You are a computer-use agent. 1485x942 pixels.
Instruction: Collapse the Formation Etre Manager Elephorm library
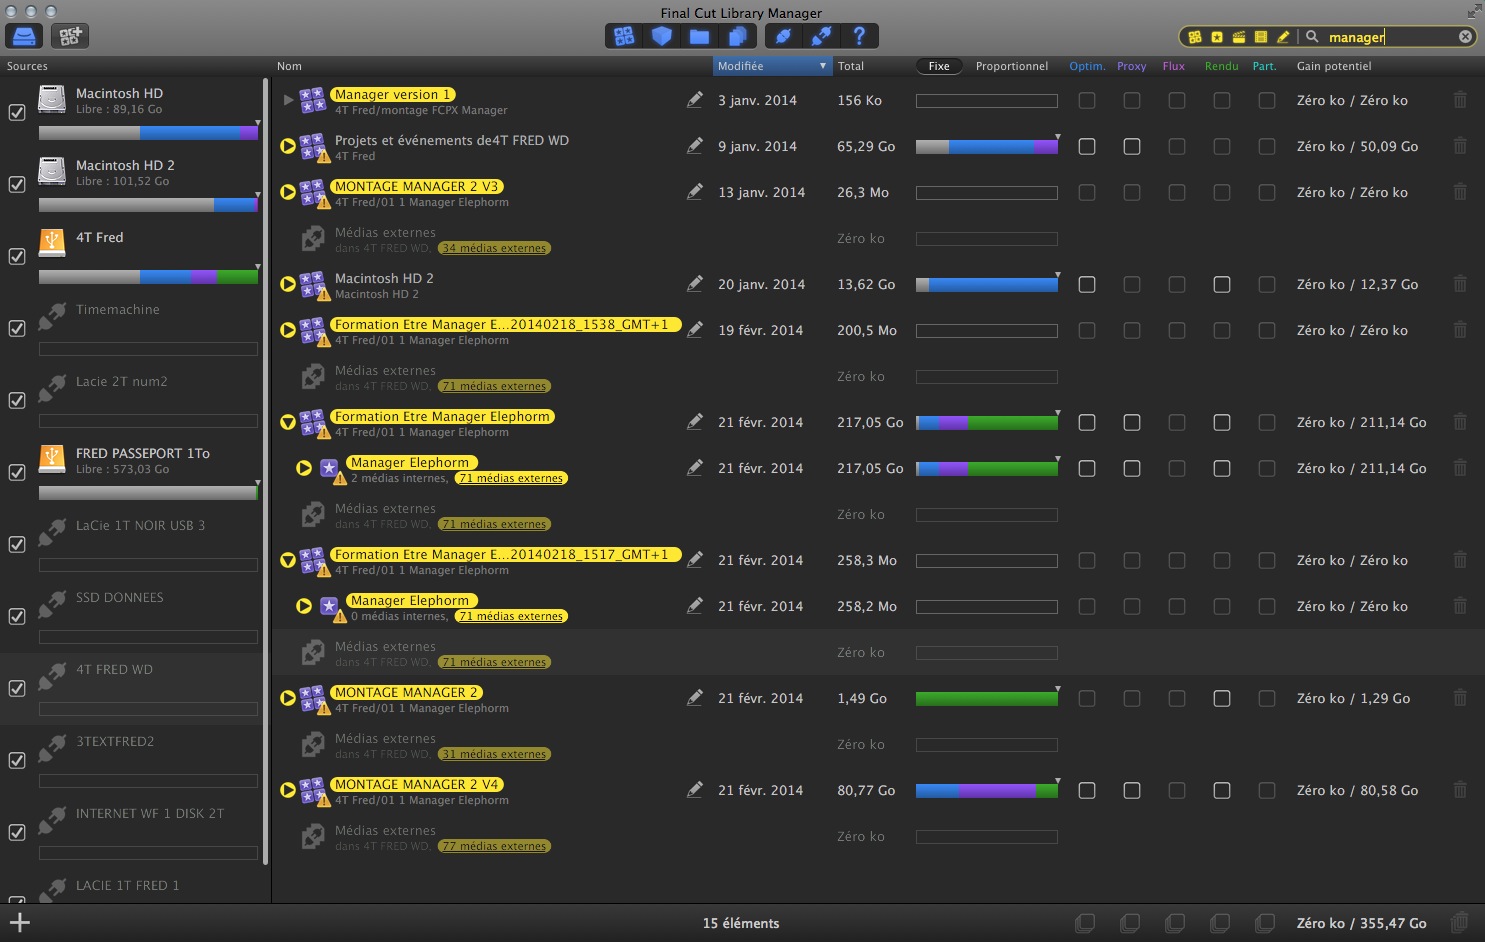[288, 422]
